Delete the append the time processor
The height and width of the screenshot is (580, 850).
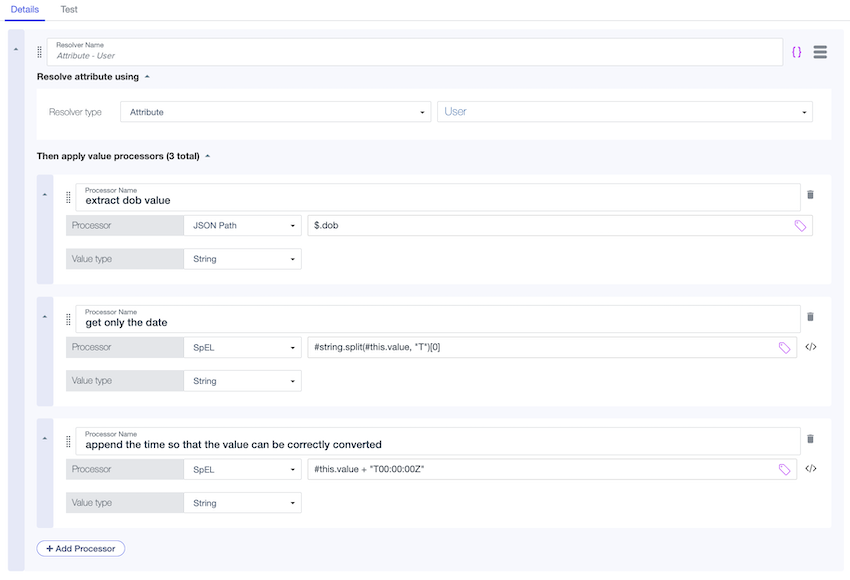pos(810,439)
